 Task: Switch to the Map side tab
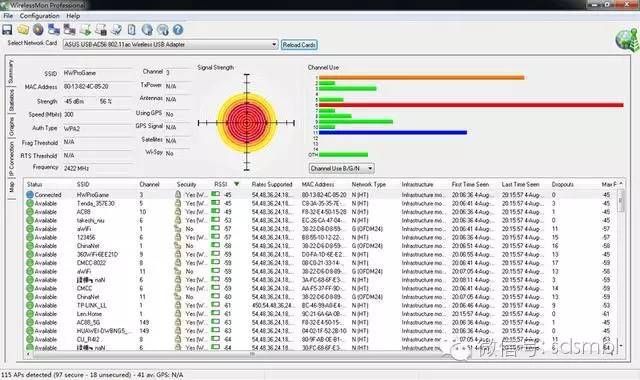[x=11, y=187]
